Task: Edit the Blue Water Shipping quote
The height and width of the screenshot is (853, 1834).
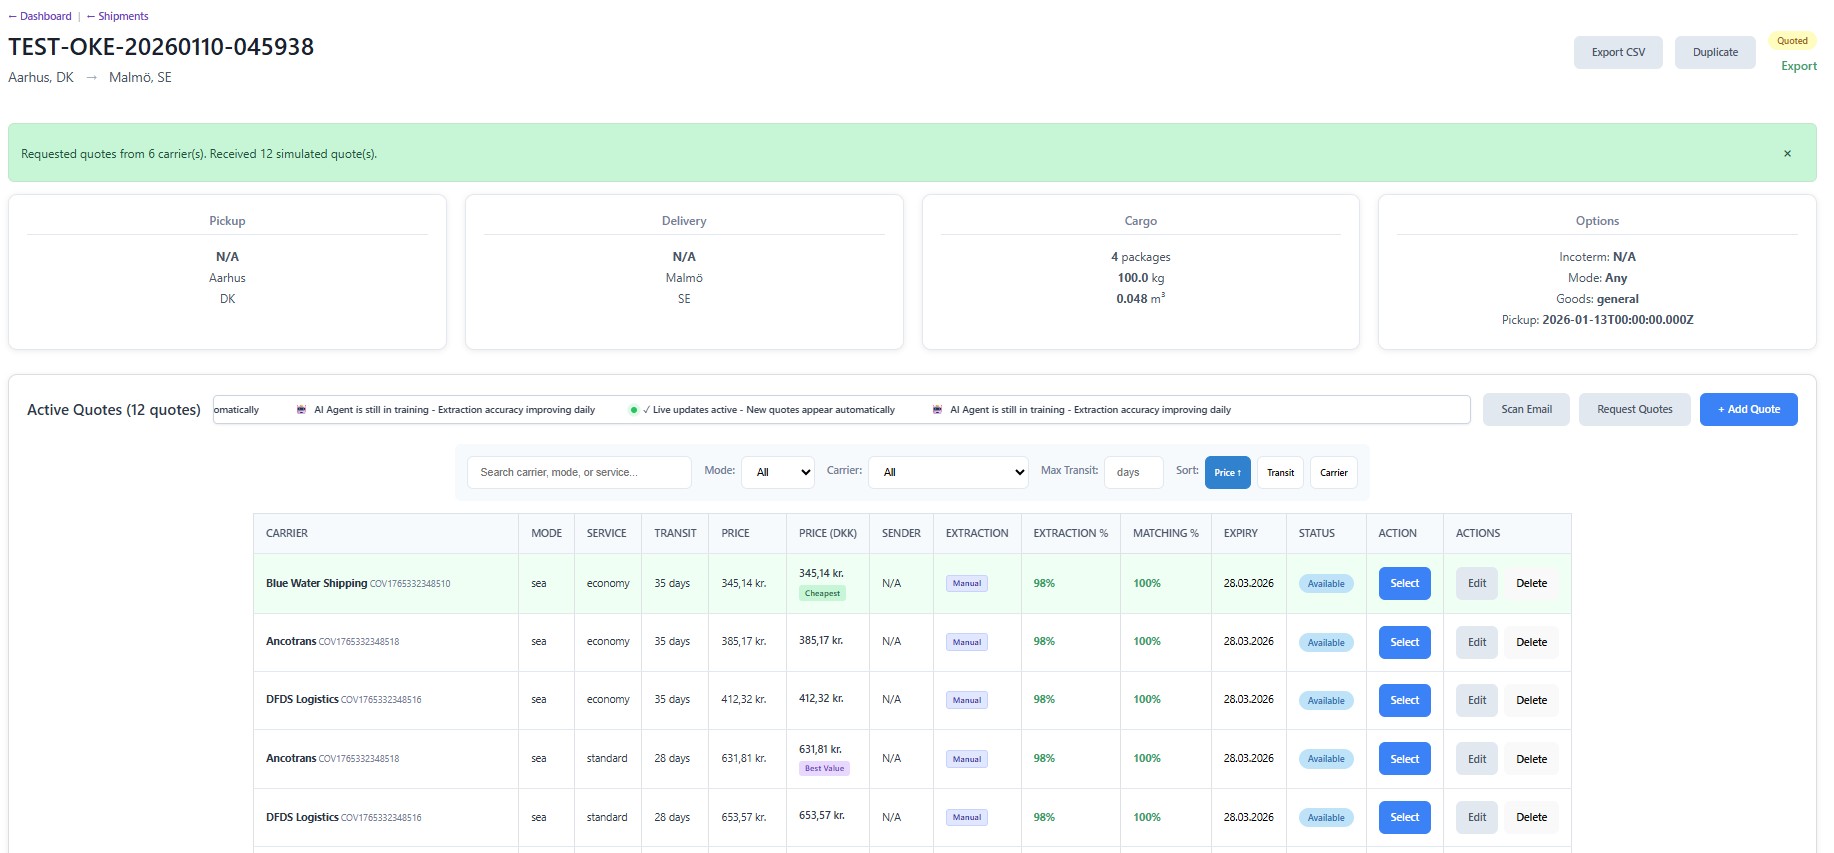Action: pyautogui.click(x=1477, y=583)
